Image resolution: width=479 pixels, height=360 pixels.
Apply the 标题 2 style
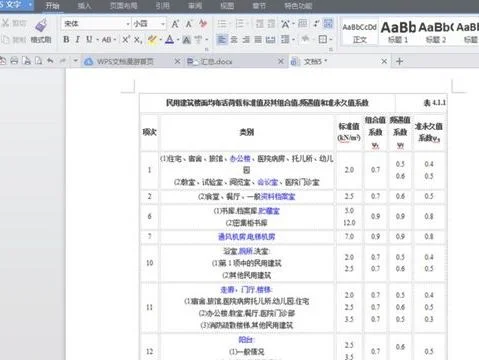(x=436, y=32)
